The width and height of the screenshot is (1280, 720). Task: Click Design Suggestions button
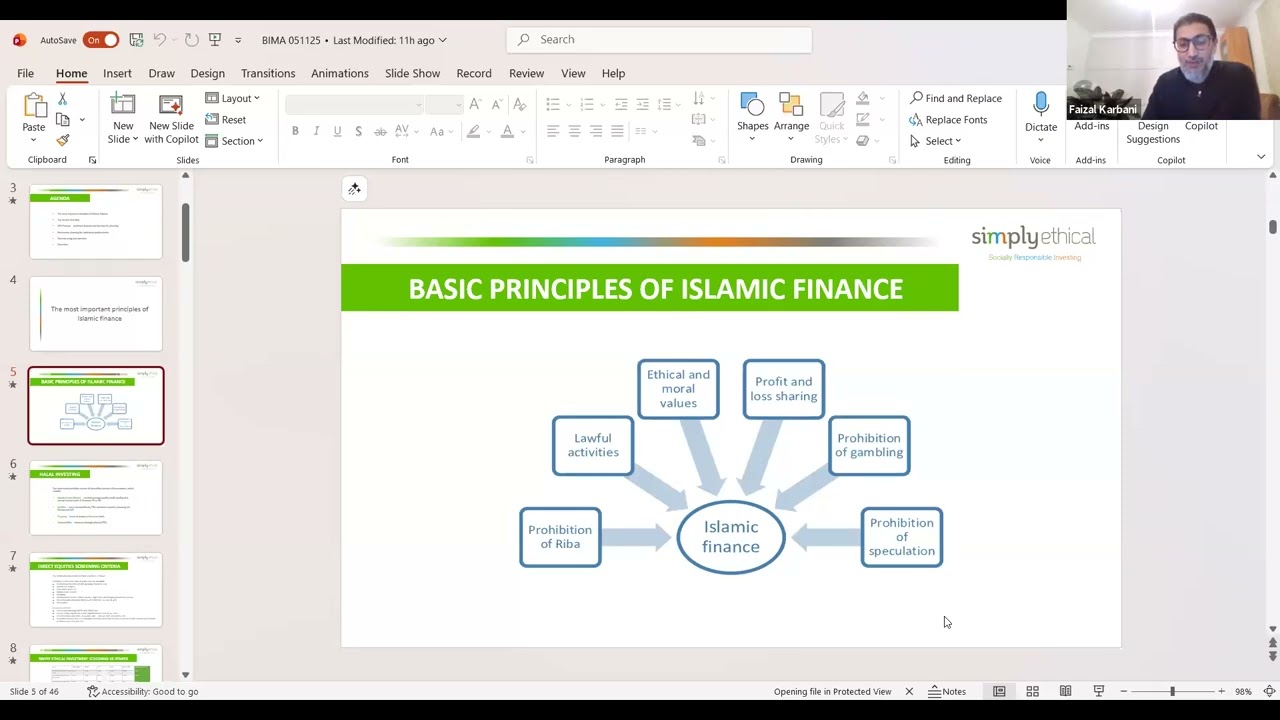pos(1153,132)
